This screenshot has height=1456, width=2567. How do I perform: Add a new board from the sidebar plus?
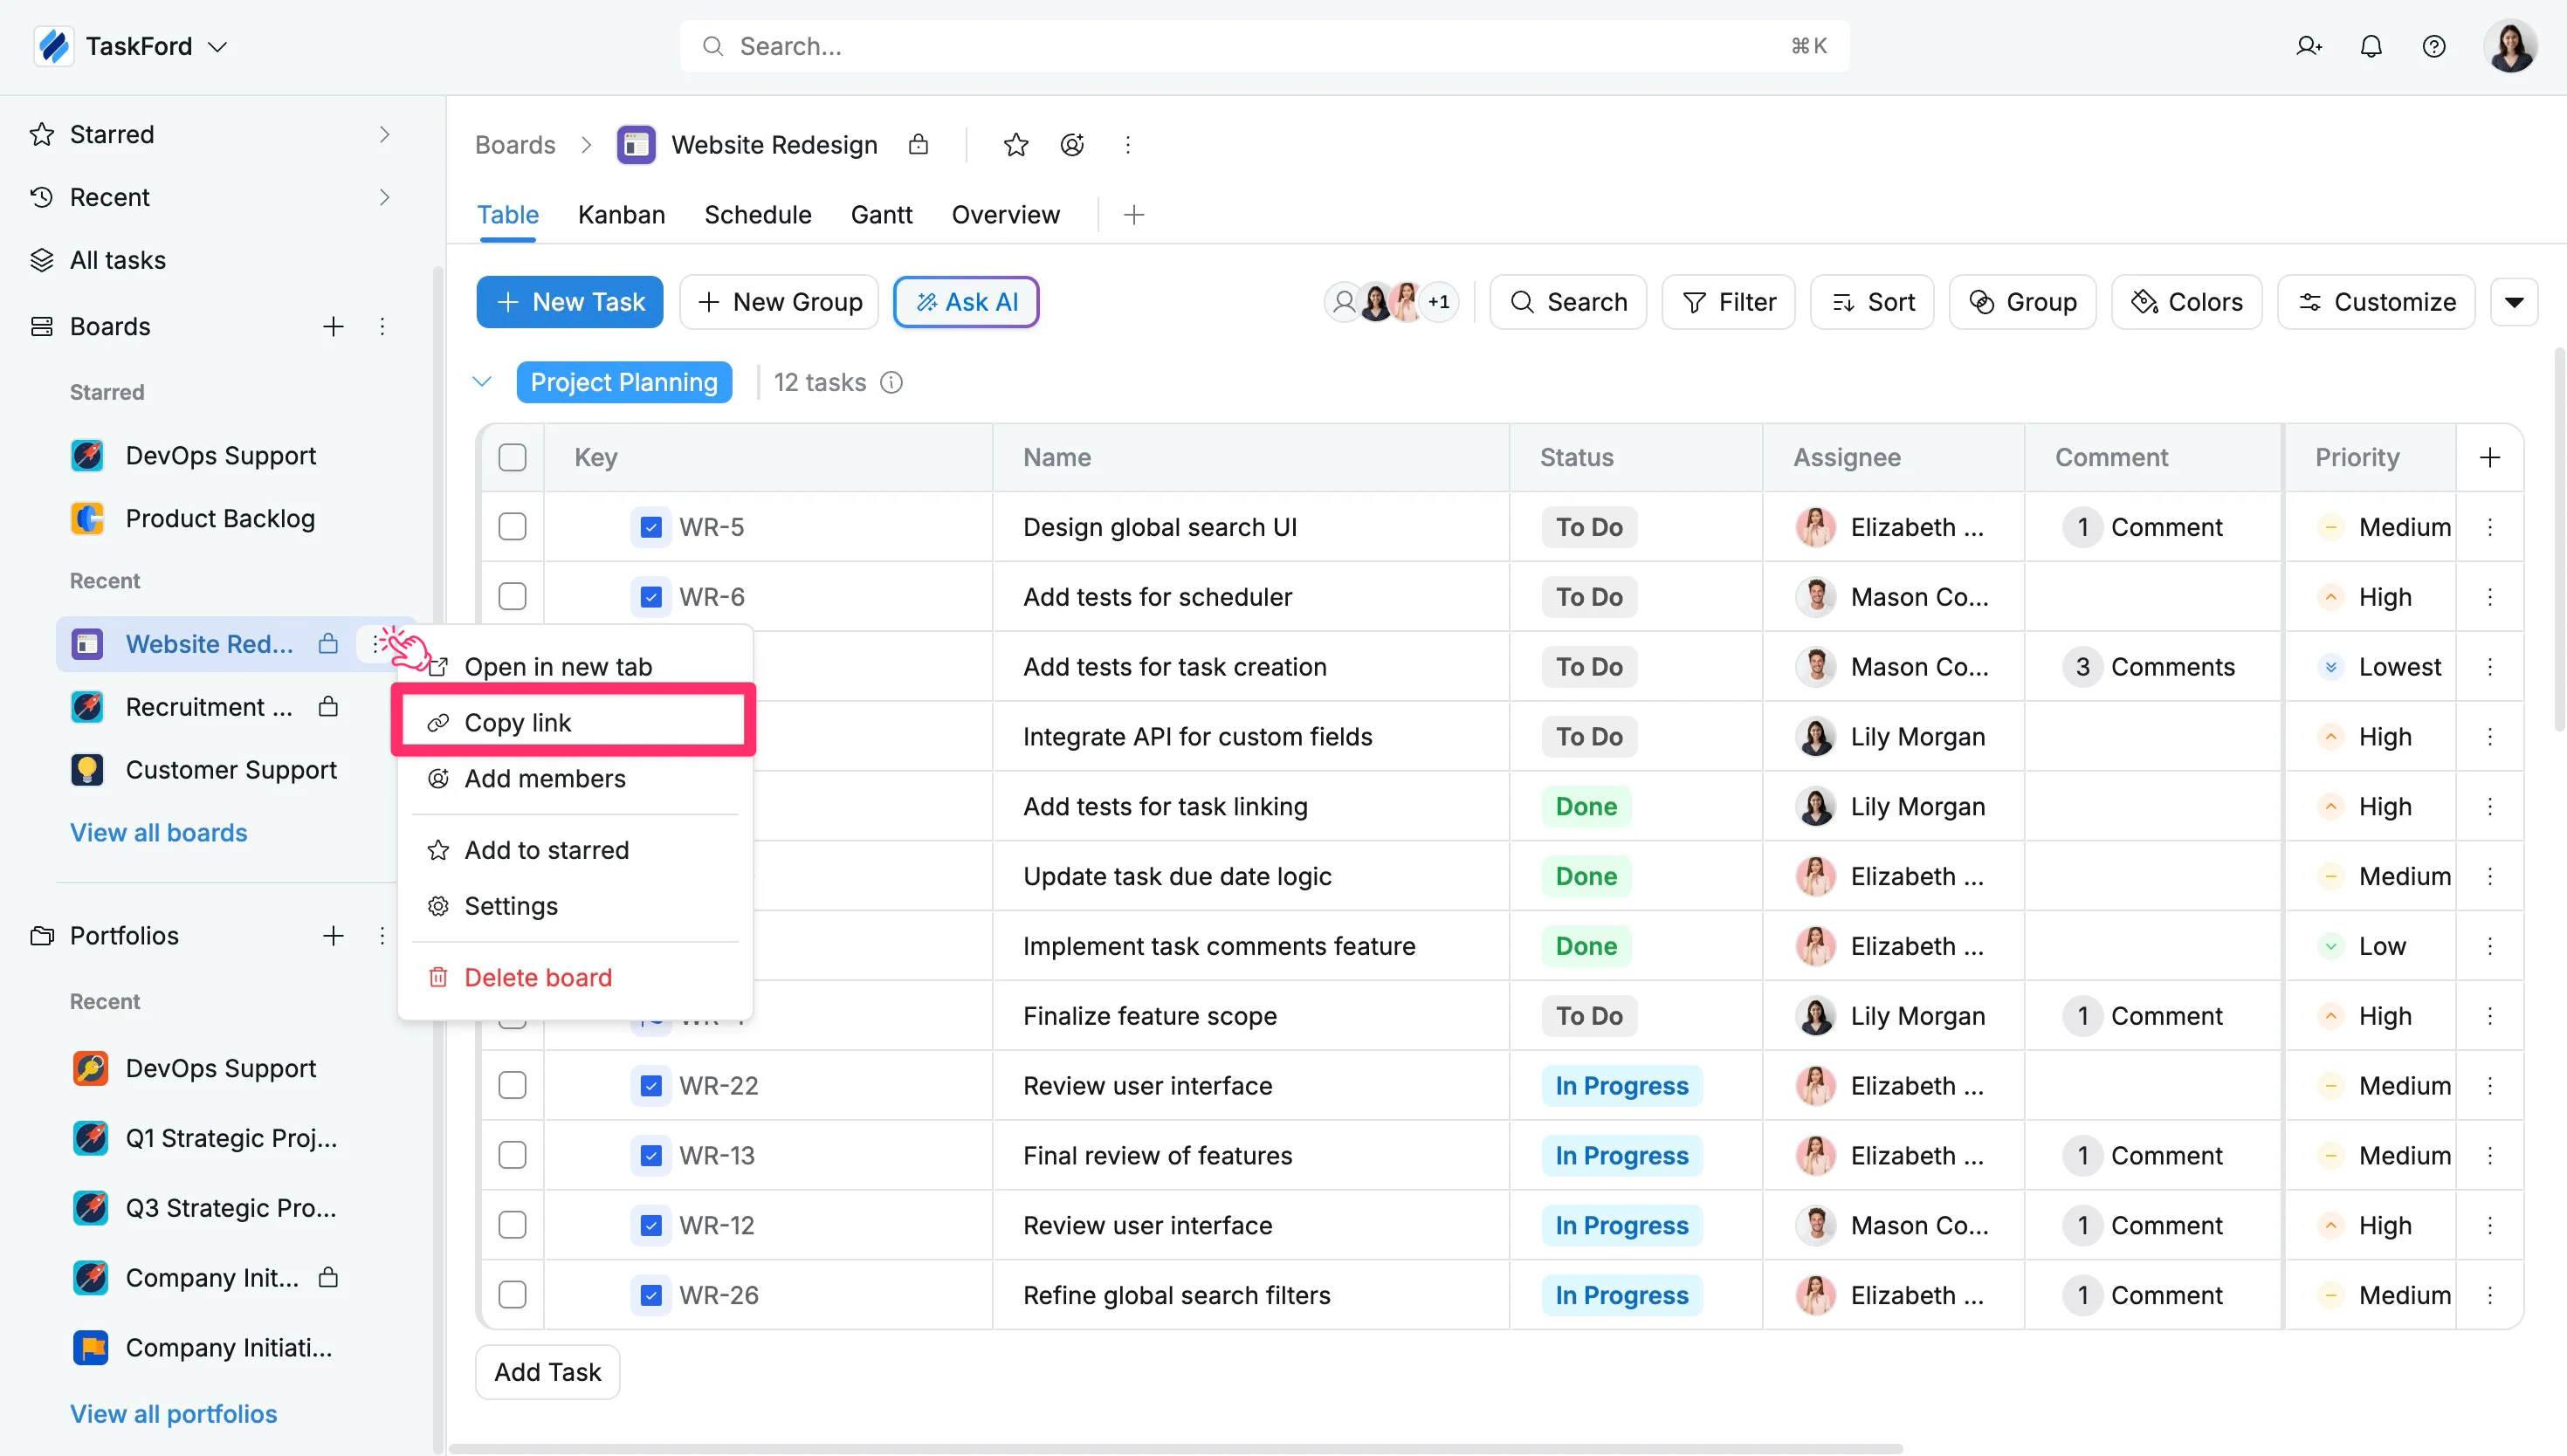coord(333,326)
